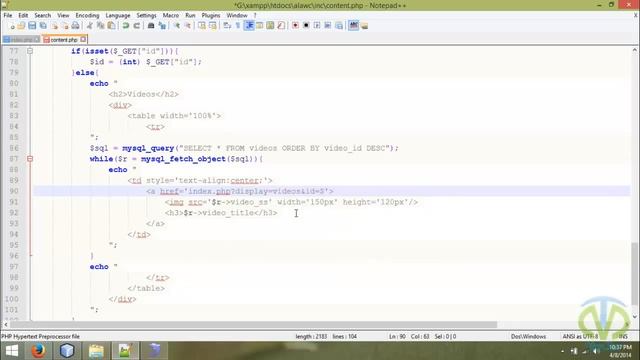Toggle synchronized horizontal scrolling
This screenshot has width=640, height=360.
coord(213,26)
